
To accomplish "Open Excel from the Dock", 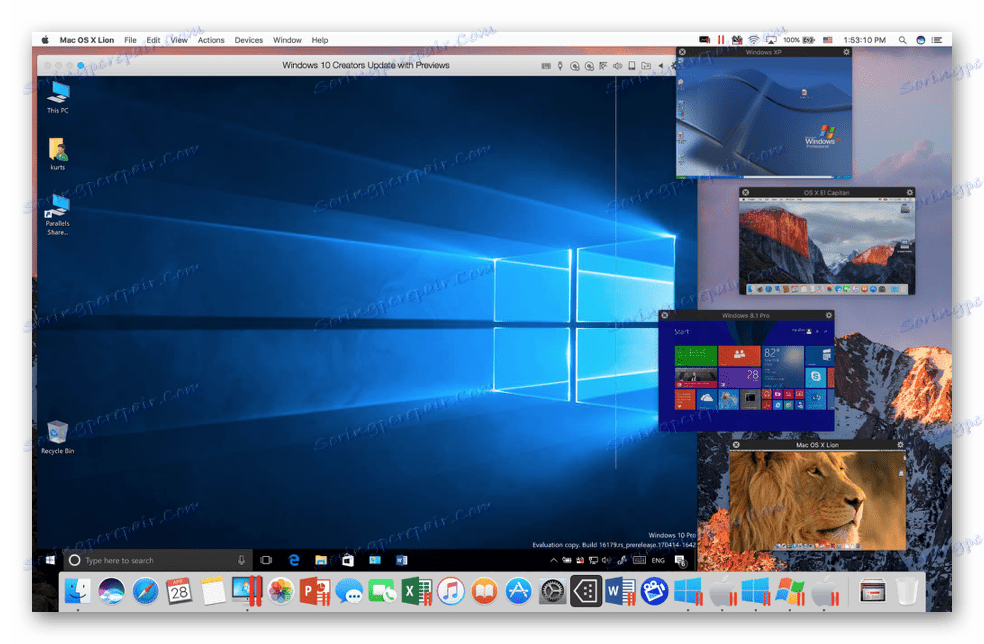I will [416, 591].
